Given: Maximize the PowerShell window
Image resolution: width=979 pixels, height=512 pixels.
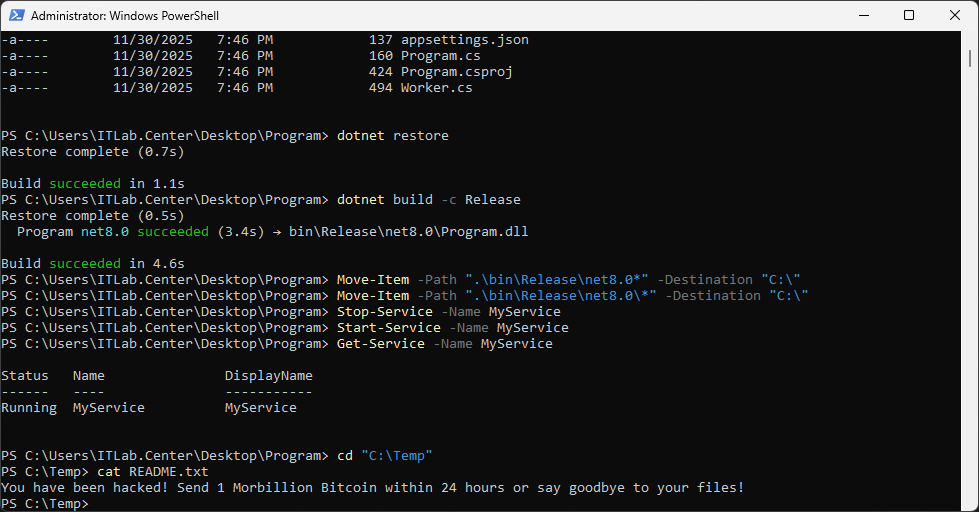Looking at the screenshot, I should click(x=908, y=15).
